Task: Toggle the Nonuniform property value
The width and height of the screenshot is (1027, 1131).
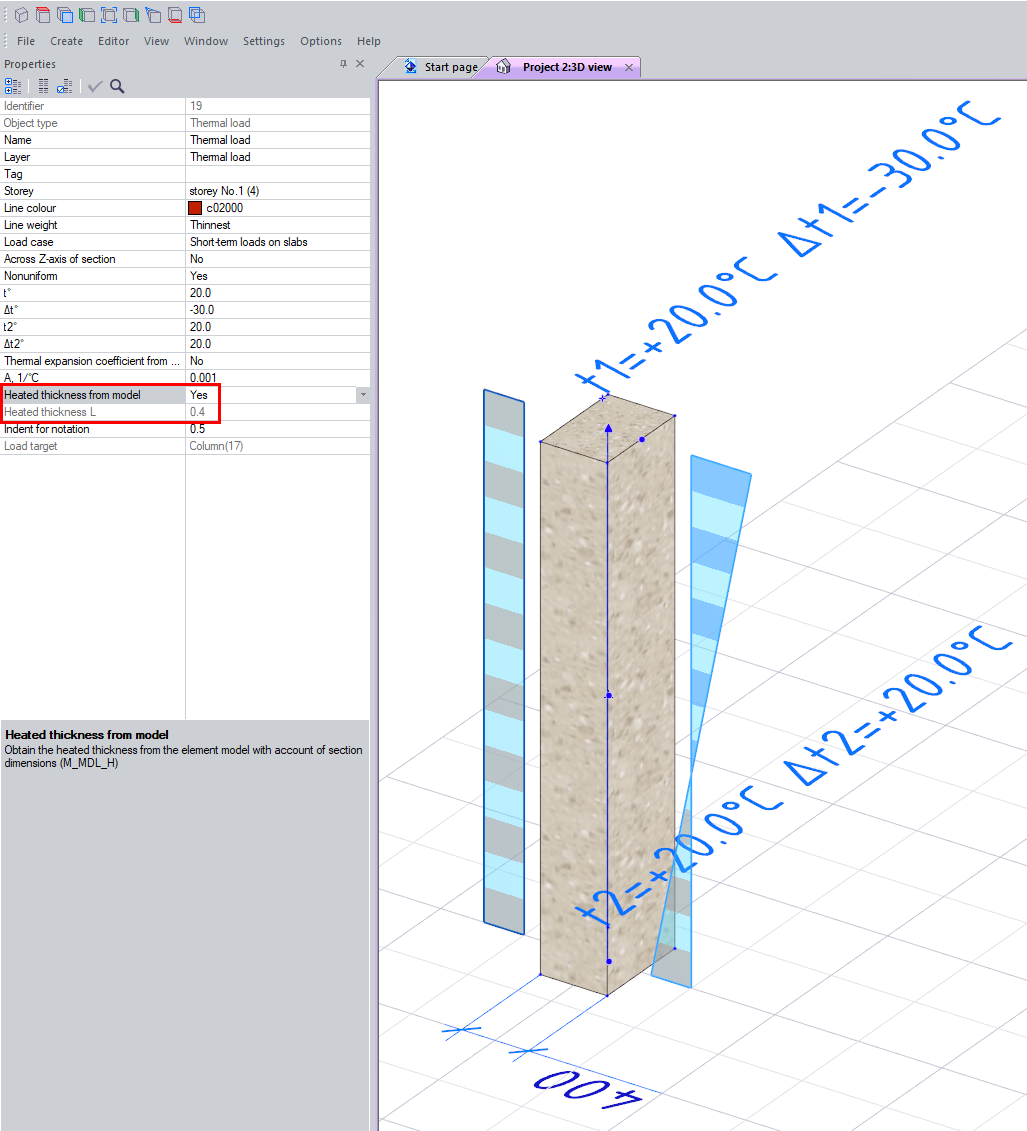Action: (277, 276)
